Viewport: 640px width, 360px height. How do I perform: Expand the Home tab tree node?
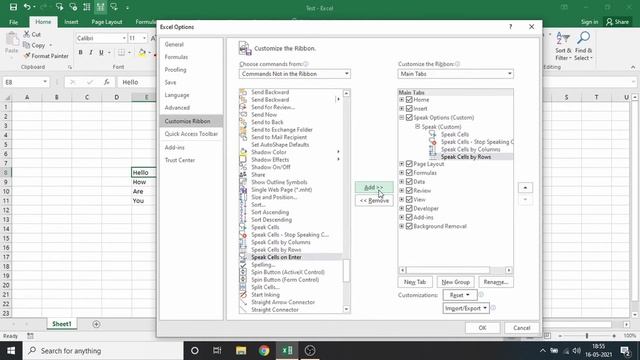pos(402,100)
